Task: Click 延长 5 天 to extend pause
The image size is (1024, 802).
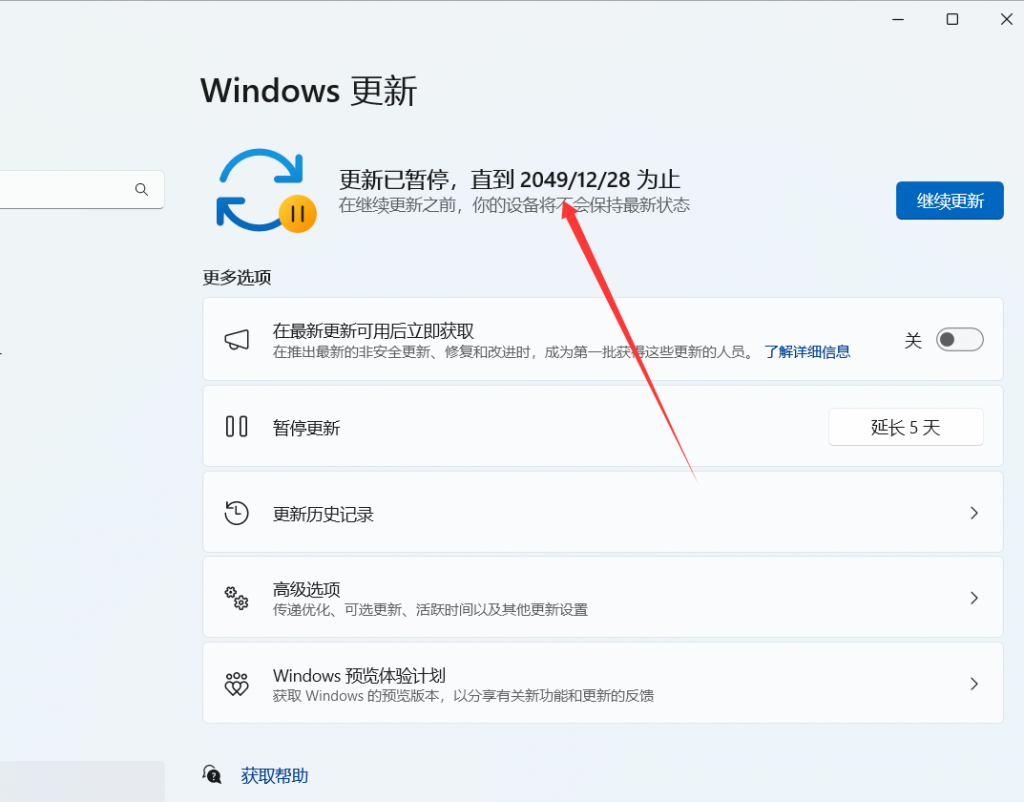Action: point(905,427)
